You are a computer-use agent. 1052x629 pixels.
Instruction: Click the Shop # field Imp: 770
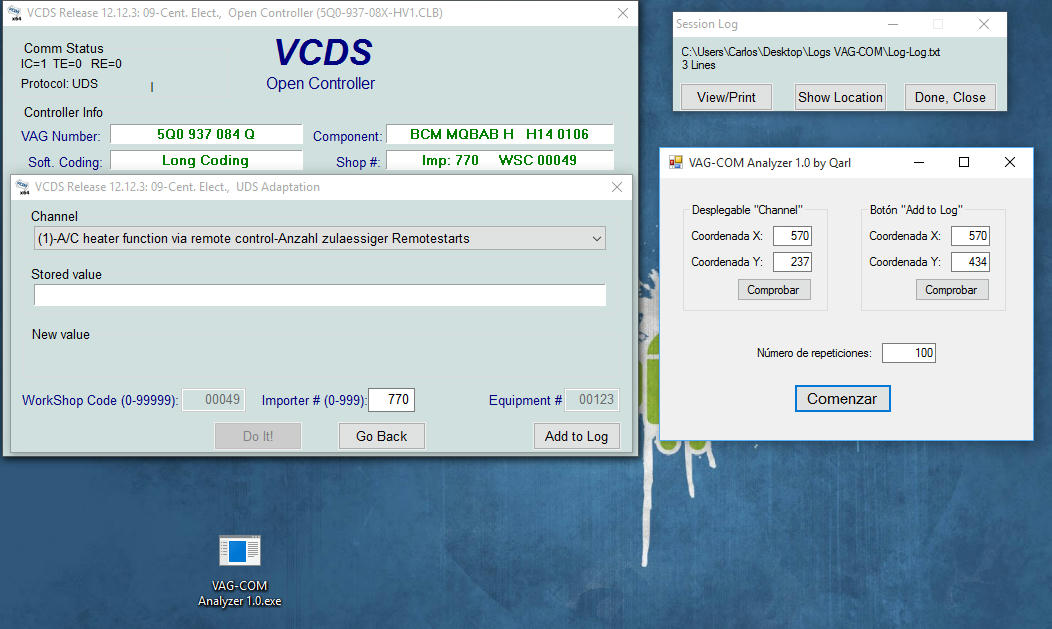500,160
